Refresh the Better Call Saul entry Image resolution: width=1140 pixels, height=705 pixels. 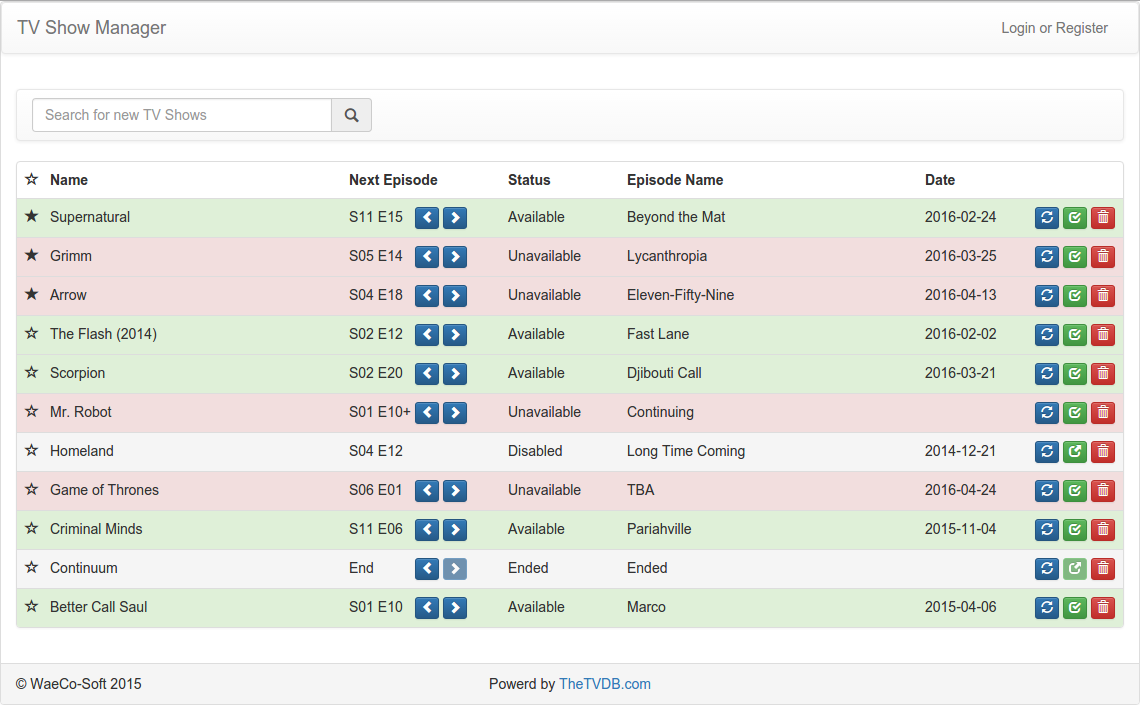point(1047,608)
